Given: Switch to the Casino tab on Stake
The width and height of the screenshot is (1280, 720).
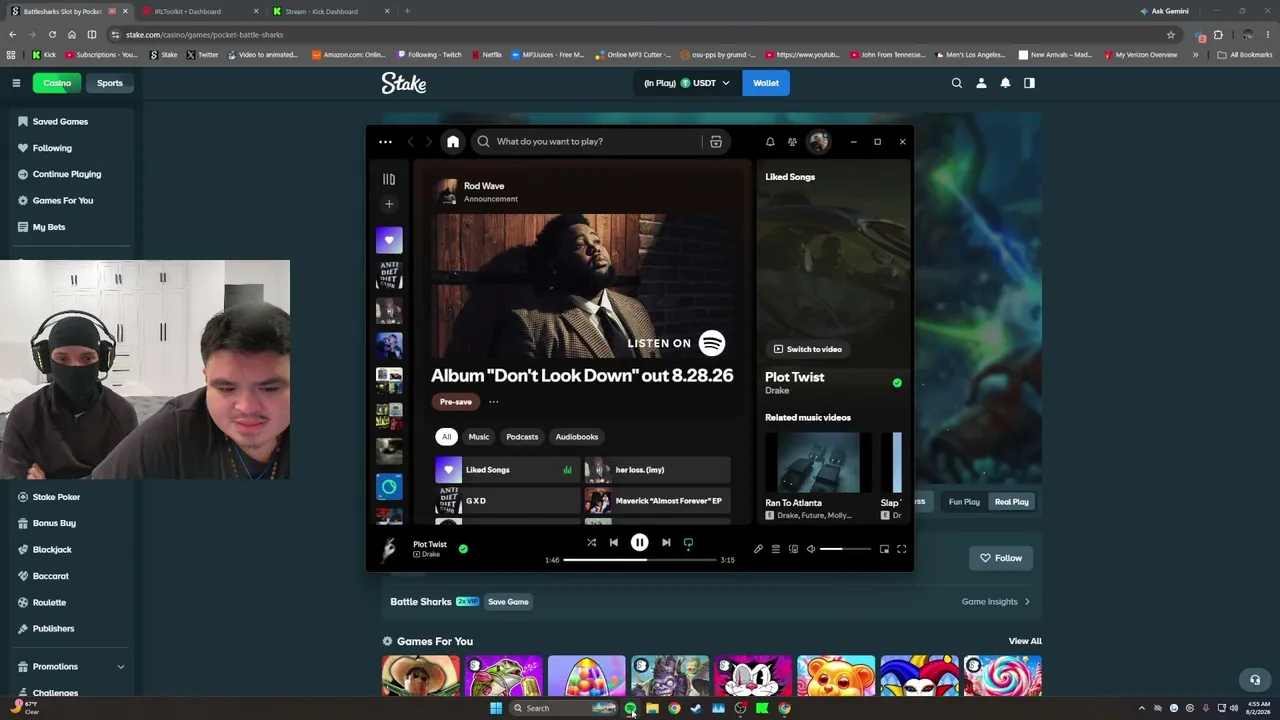Looking at the screenshot, I should (57, 83).
